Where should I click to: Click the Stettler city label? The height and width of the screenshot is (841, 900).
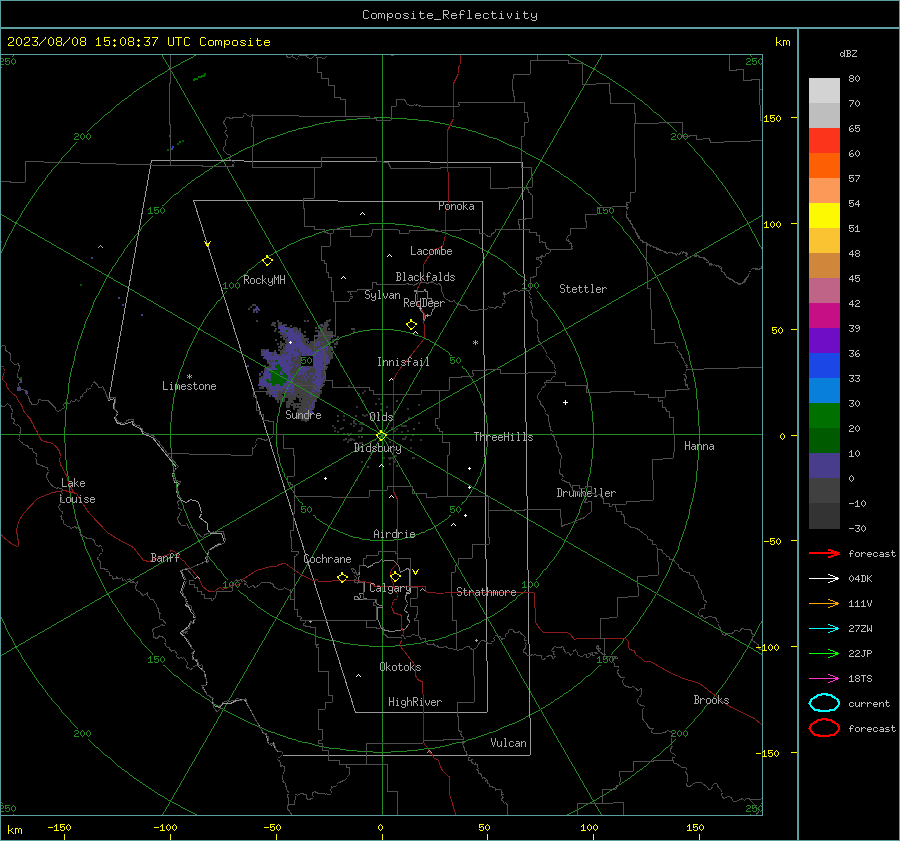(x=583, y=289)
